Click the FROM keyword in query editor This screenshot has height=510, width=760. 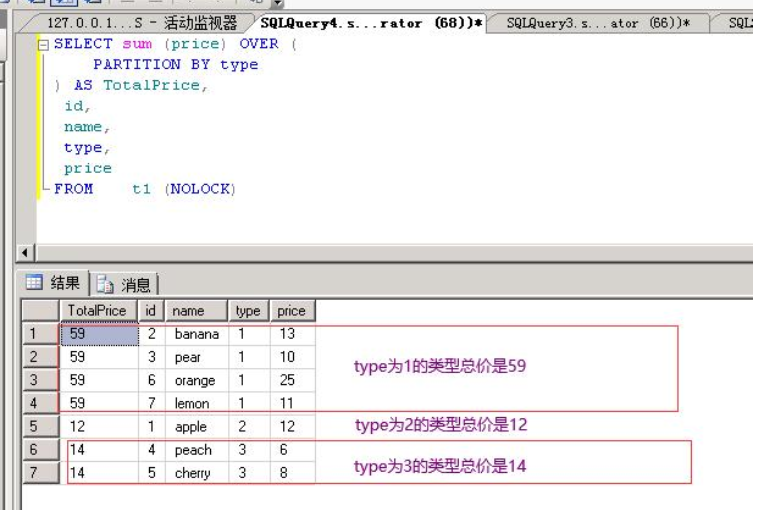[x=73, y=189]
